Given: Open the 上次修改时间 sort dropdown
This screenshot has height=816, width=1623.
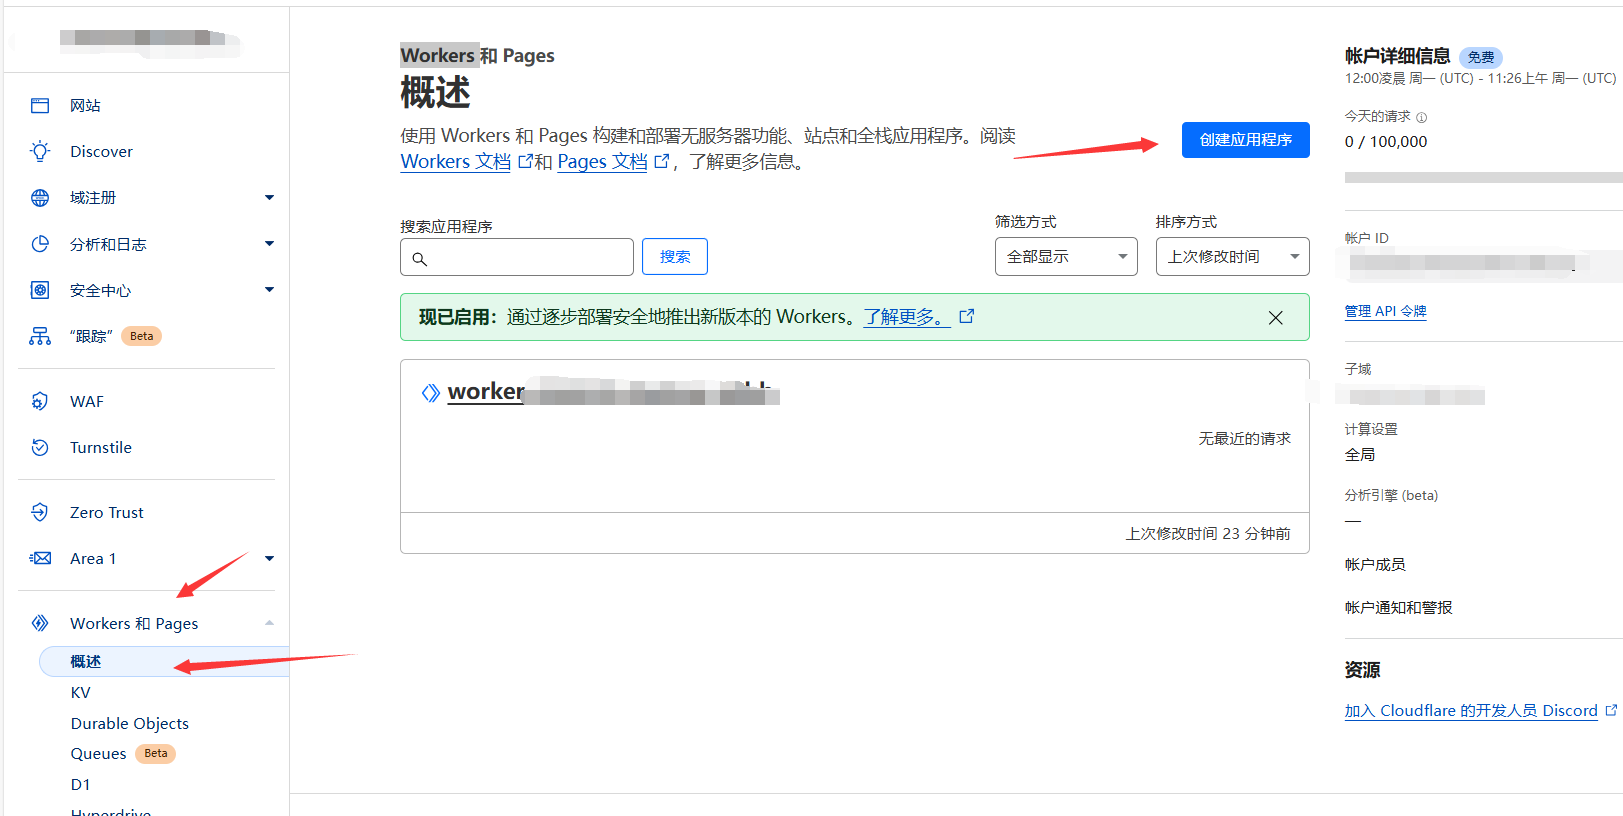Looking at the screenshot, I should [x=1231, y=257].
